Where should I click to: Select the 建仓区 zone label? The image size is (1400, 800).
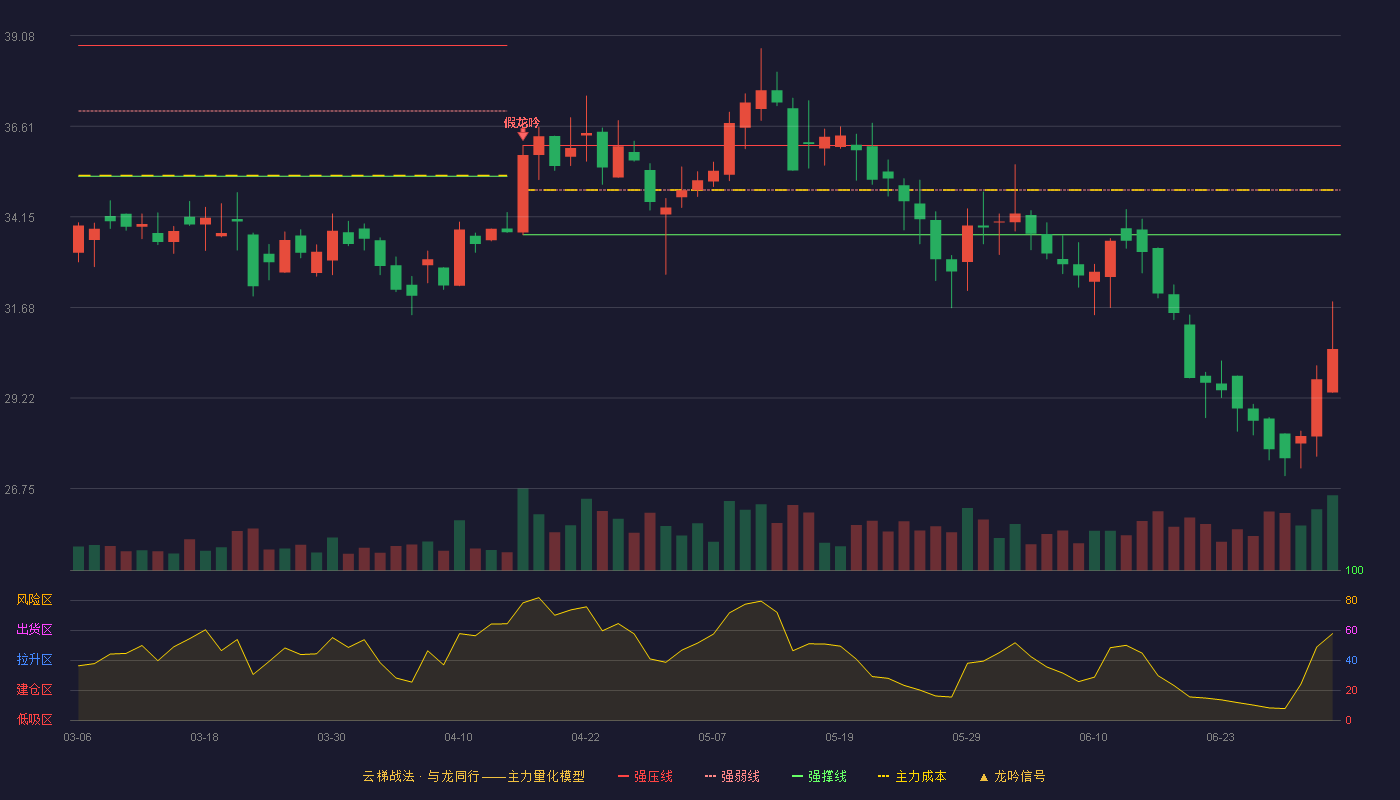coord(34,690)
